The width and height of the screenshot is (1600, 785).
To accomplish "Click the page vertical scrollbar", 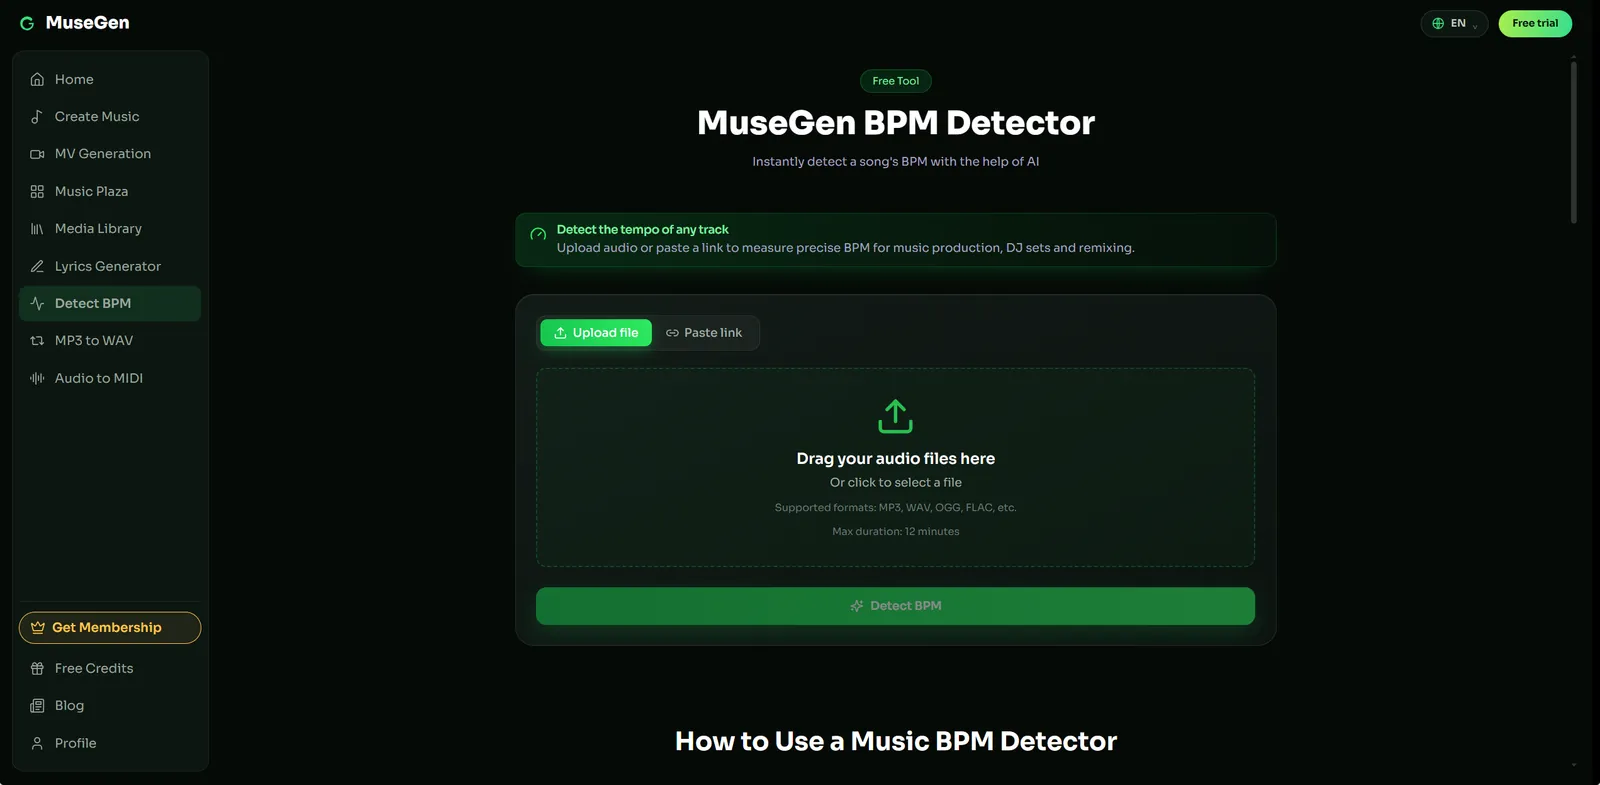I will (x=1573, y=142).
